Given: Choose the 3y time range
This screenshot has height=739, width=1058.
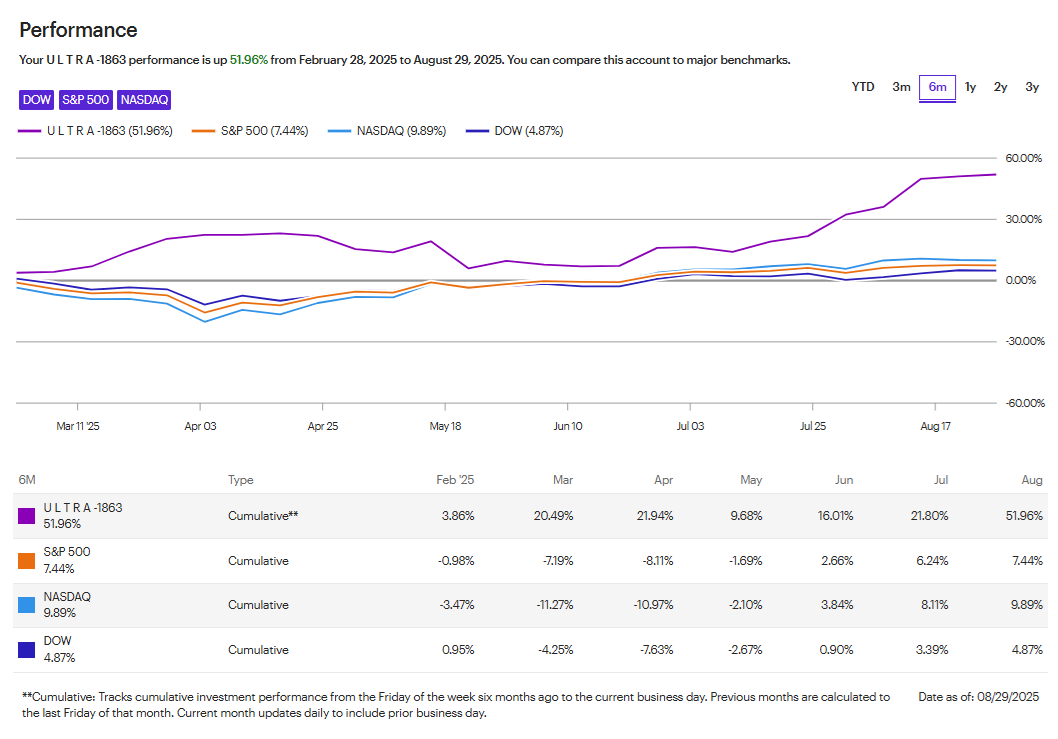Looking at the screenshot, I should (x=1032, y=87).
